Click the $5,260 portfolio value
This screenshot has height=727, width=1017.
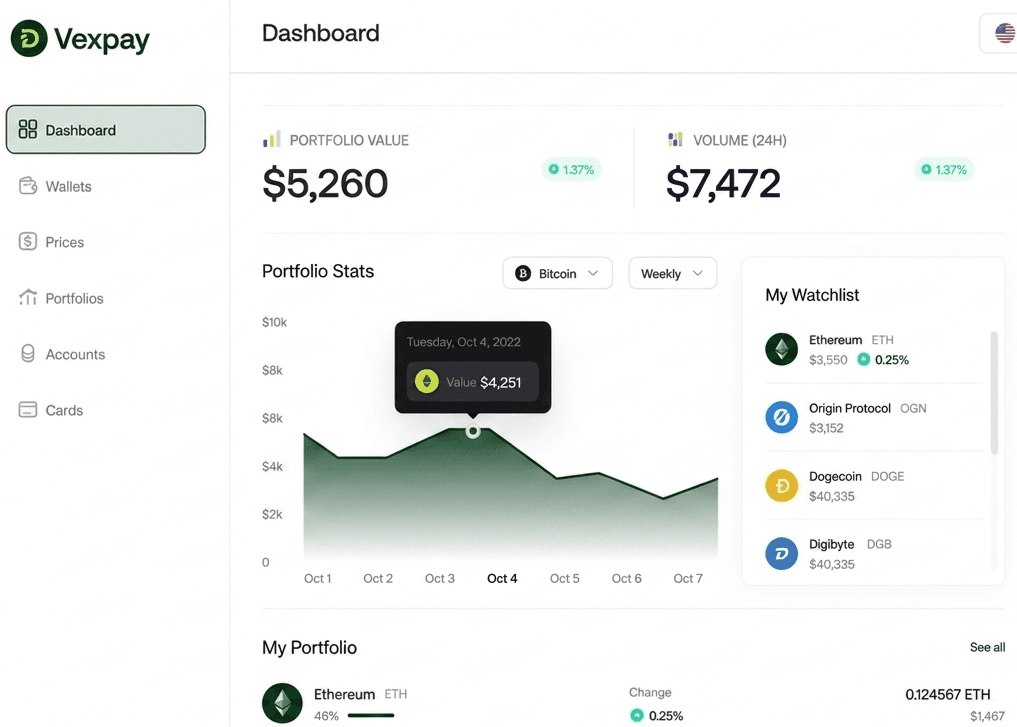(x=325, y=184)
